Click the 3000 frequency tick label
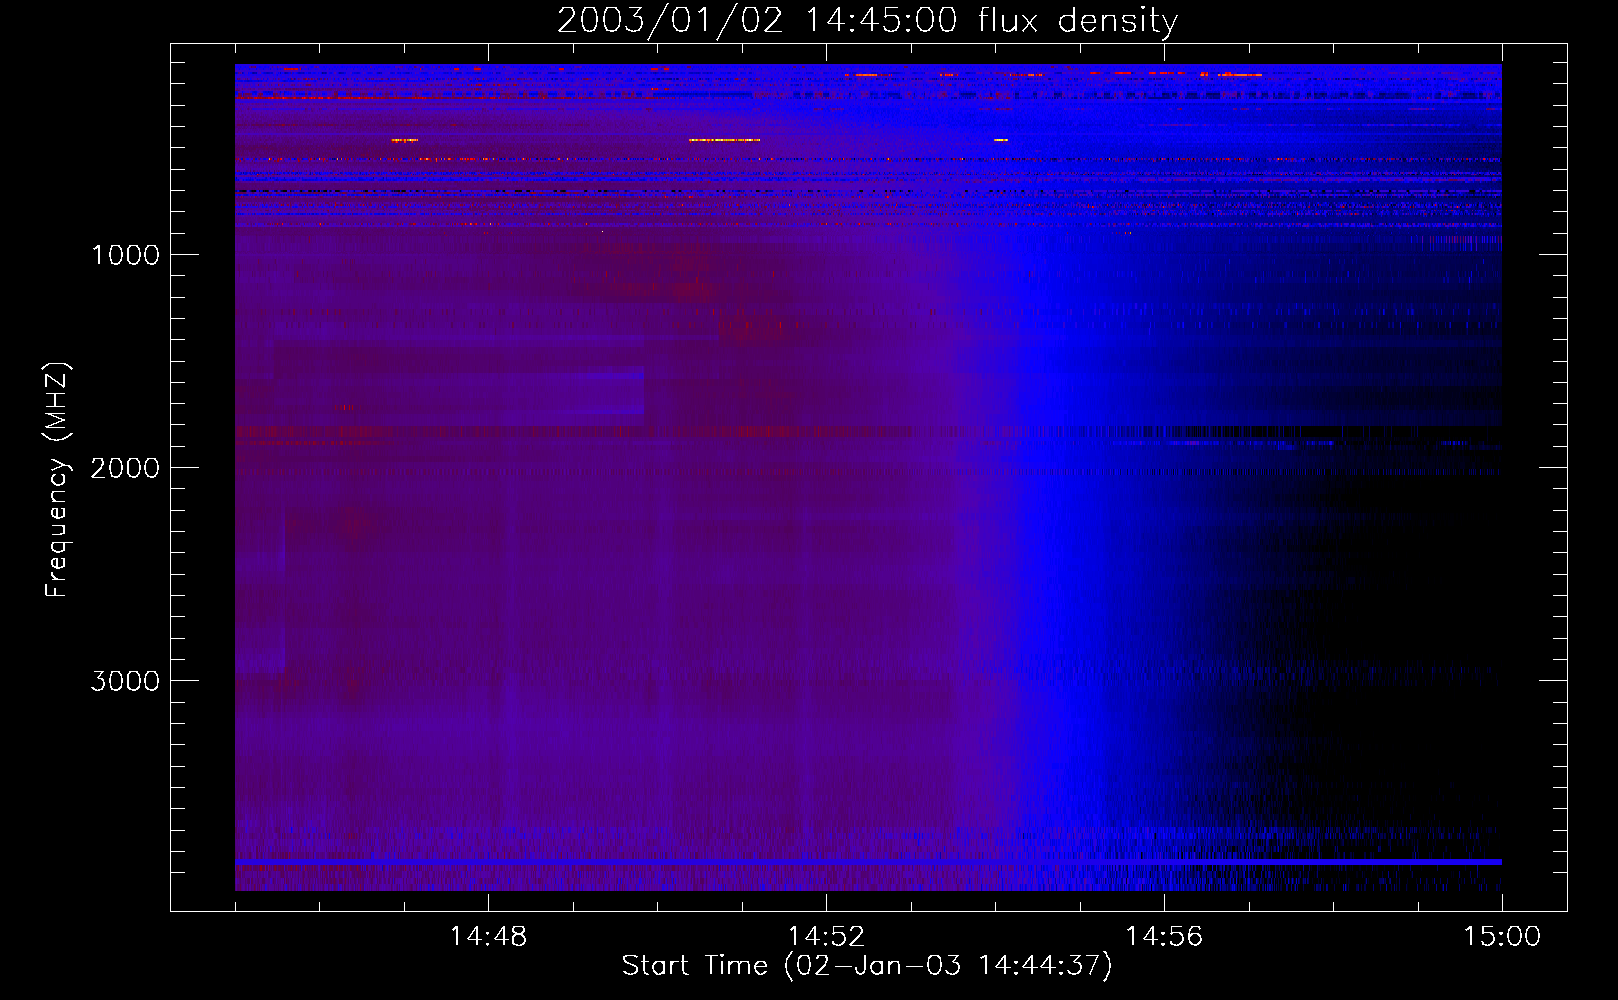This screenshot has width=1618, height=1000. [x=125, y=681]
